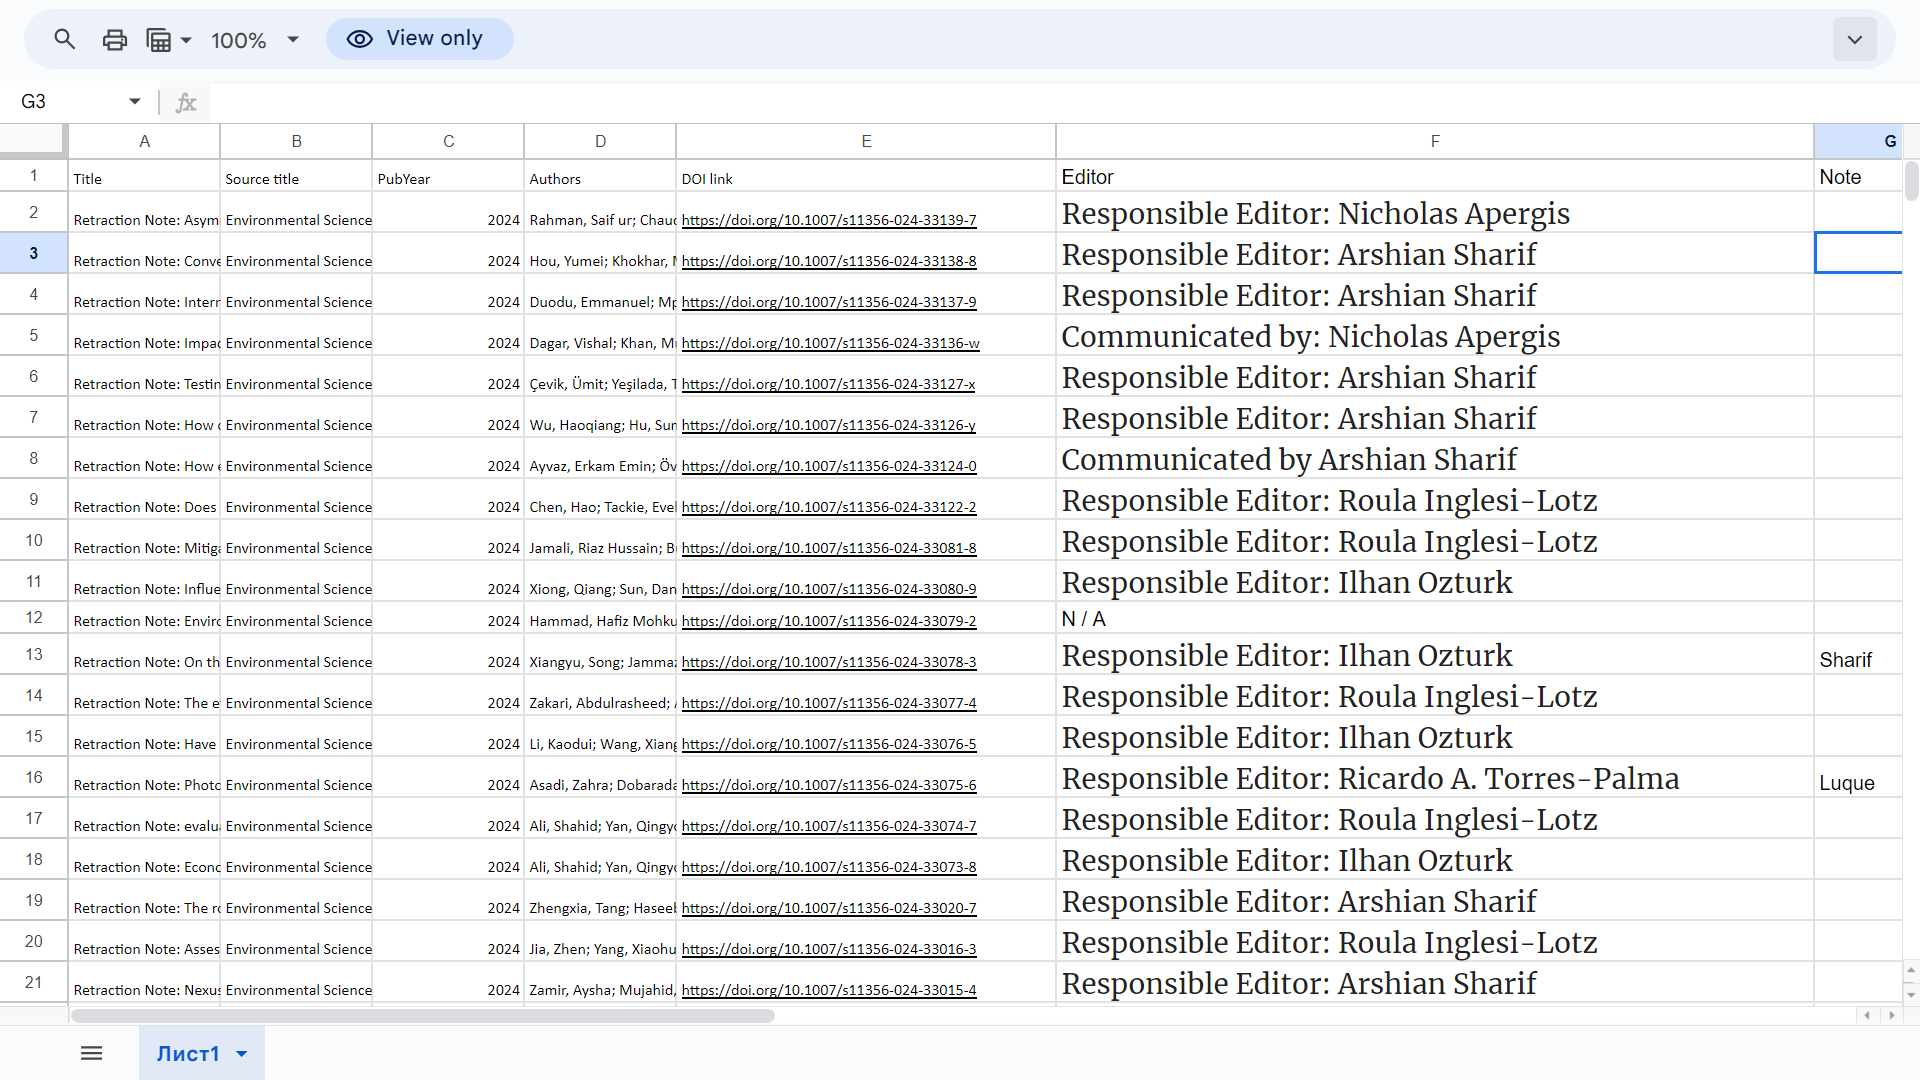Click the print icon
This screenshot has height=1080, width=1920.
115,39
